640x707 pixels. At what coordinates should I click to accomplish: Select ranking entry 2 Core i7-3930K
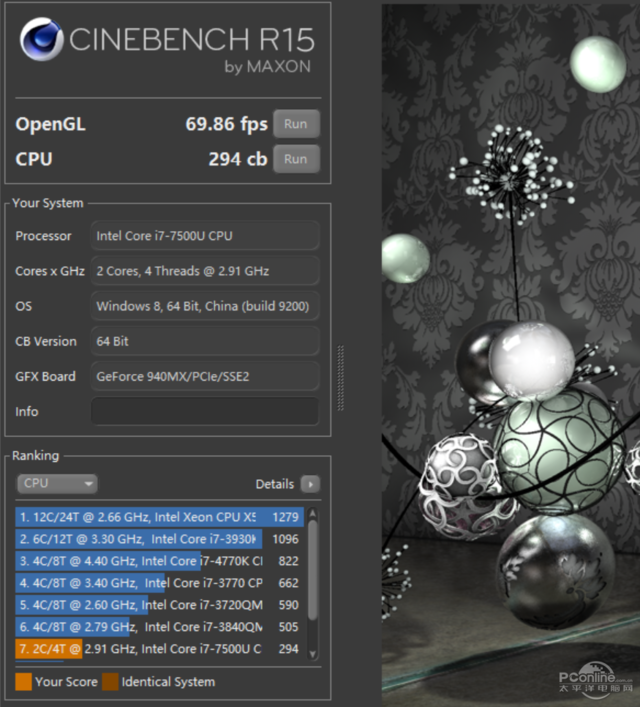coord(159,539)
